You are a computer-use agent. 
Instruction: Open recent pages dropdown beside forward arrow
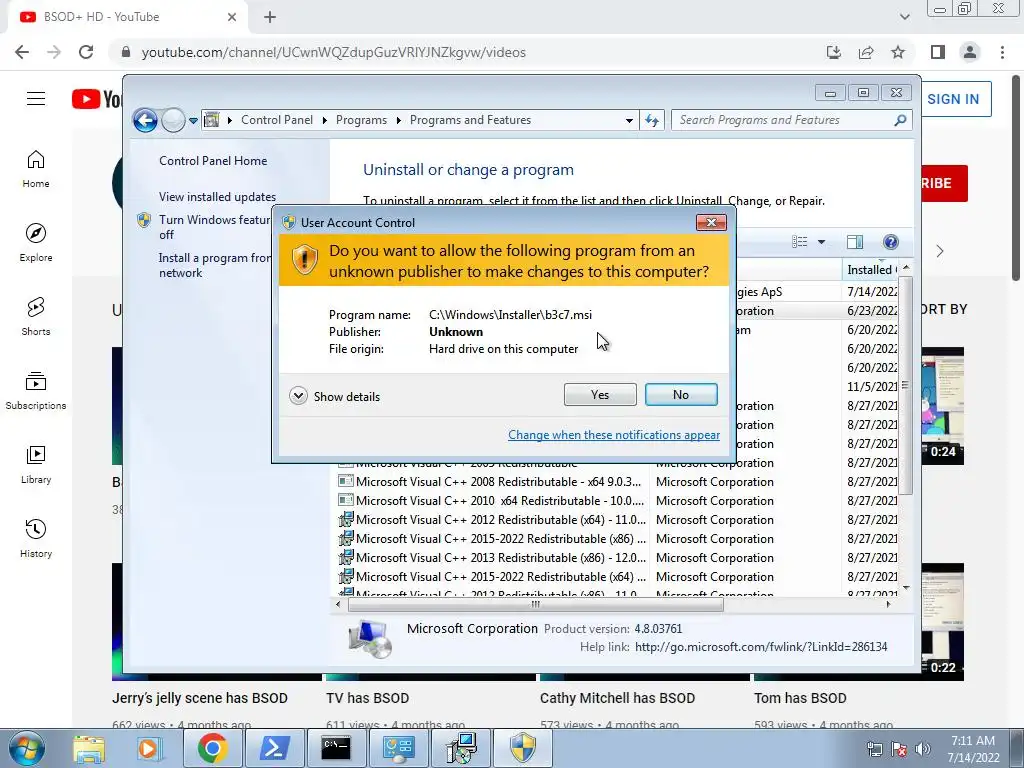[193, 121]
